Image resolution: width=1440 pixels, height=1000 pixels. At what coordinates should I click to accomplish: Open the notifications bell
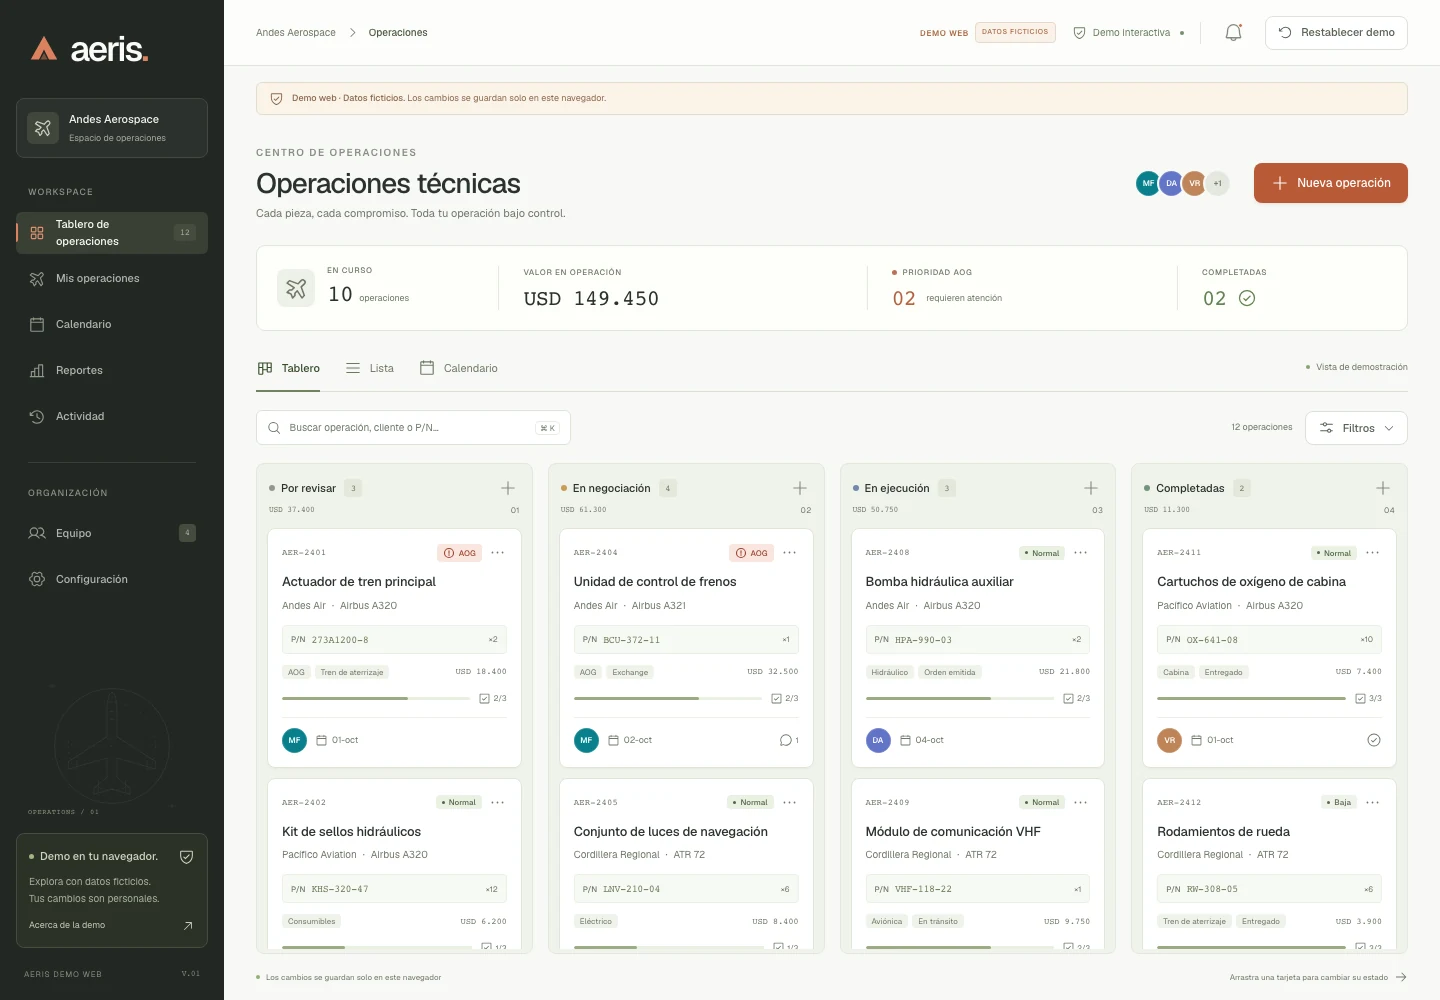click(x=1234, y=33)
